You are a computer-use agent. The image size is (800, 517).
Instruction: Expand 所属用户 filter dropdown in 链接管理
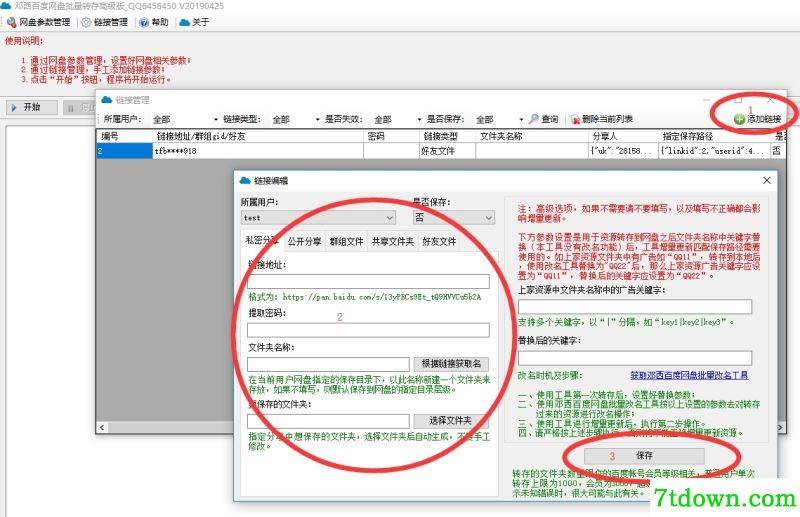216,119
